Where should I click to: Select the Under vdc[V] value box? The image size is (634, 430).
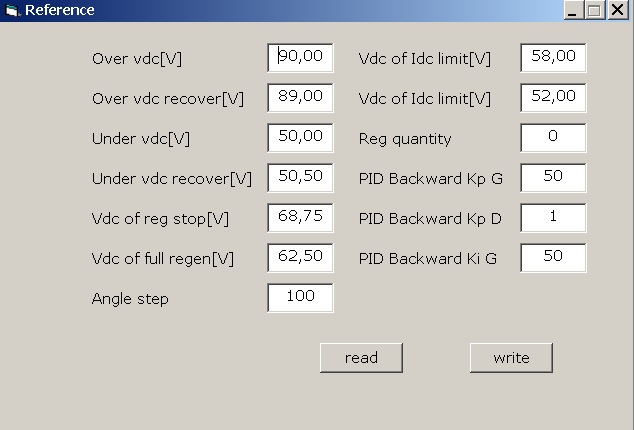point(300,137)
